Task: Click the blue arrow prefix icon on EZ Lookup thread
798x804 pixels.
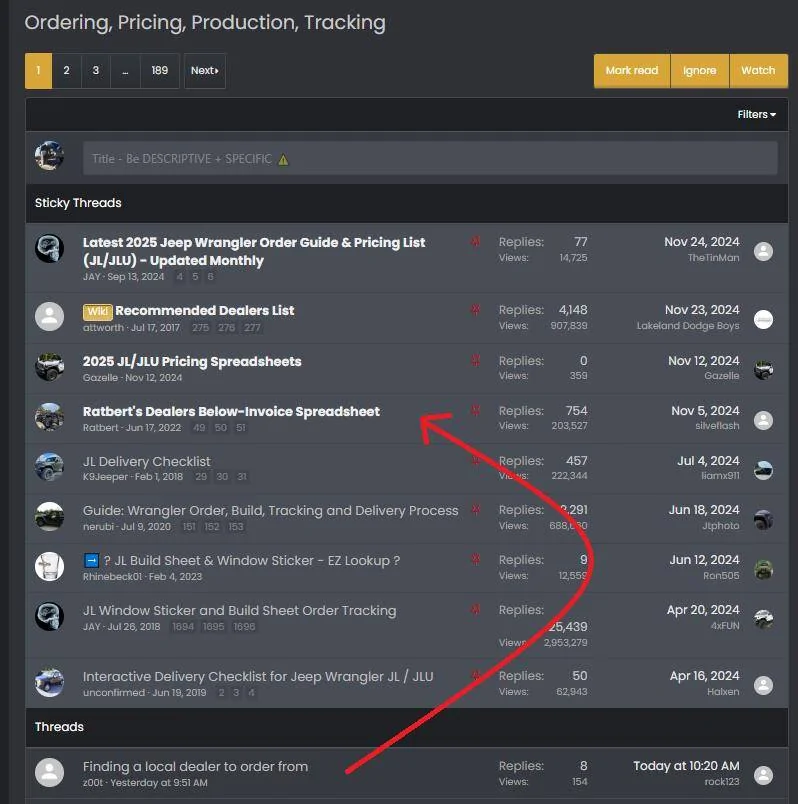Action: pyautogui.click(x=91, y=560)
